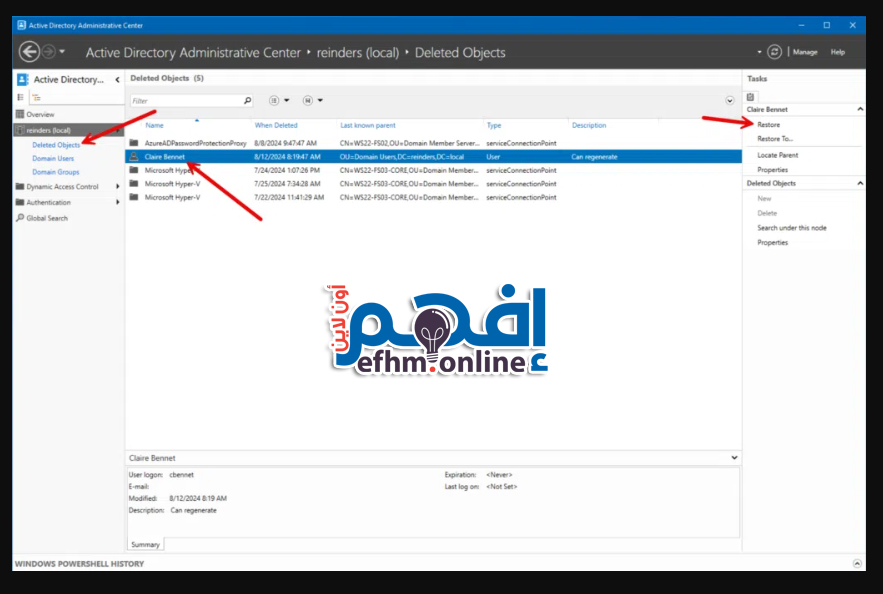Collapse the Claire Bennet tasks section

pyautogui.click(x=859, y=109)
